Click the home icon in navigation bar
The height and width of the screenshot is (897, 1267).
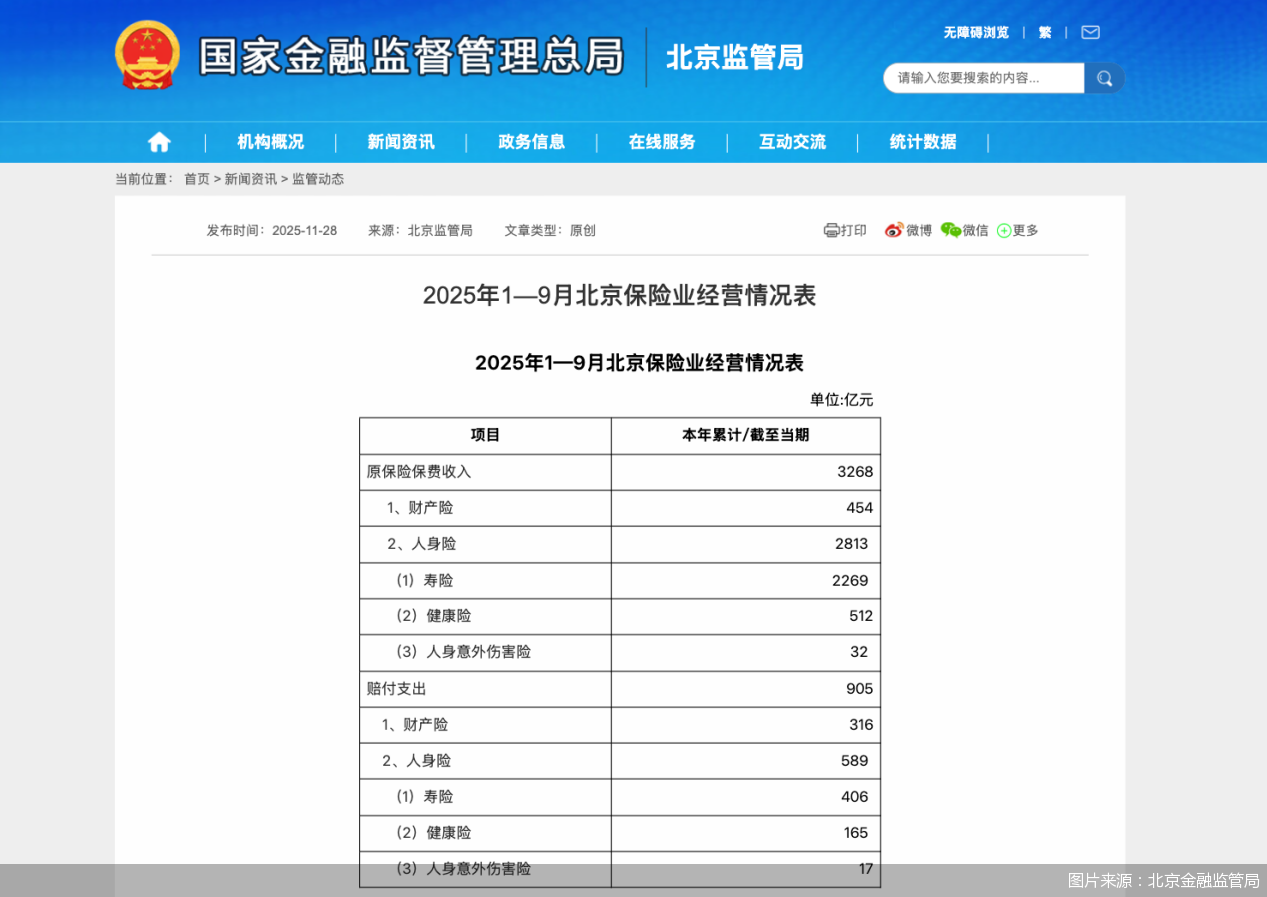[x=158, y=142]
